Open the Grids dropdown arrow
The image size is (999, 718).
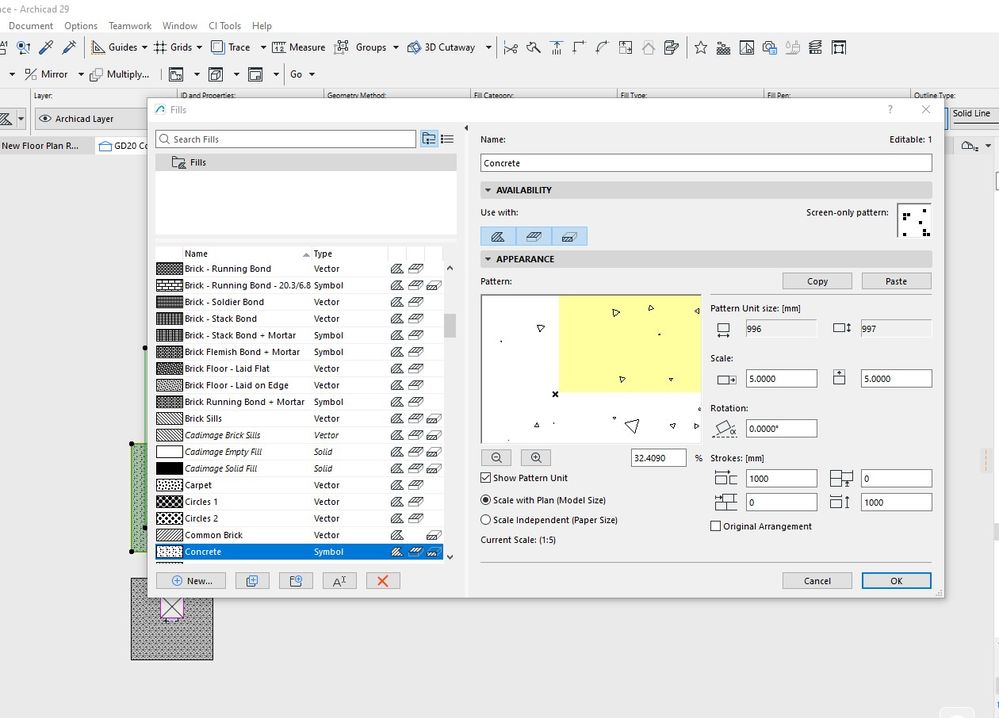point(199,48)
